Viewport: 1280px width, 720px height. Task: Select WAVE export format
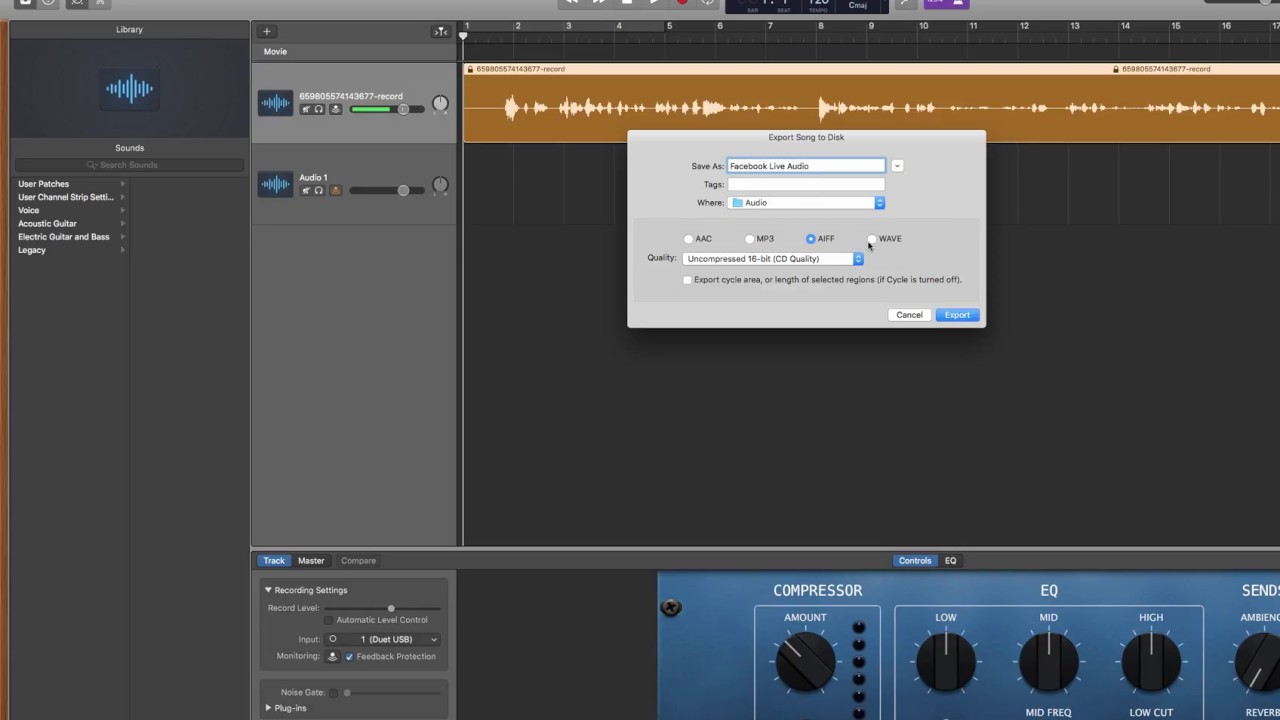872,239
